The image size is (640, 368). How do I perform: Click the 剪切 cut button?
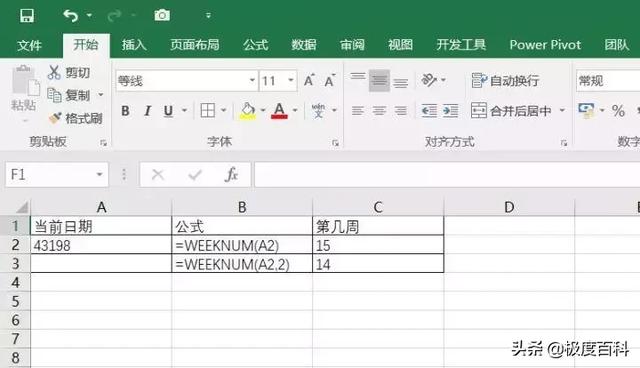[x=69, y=73]
